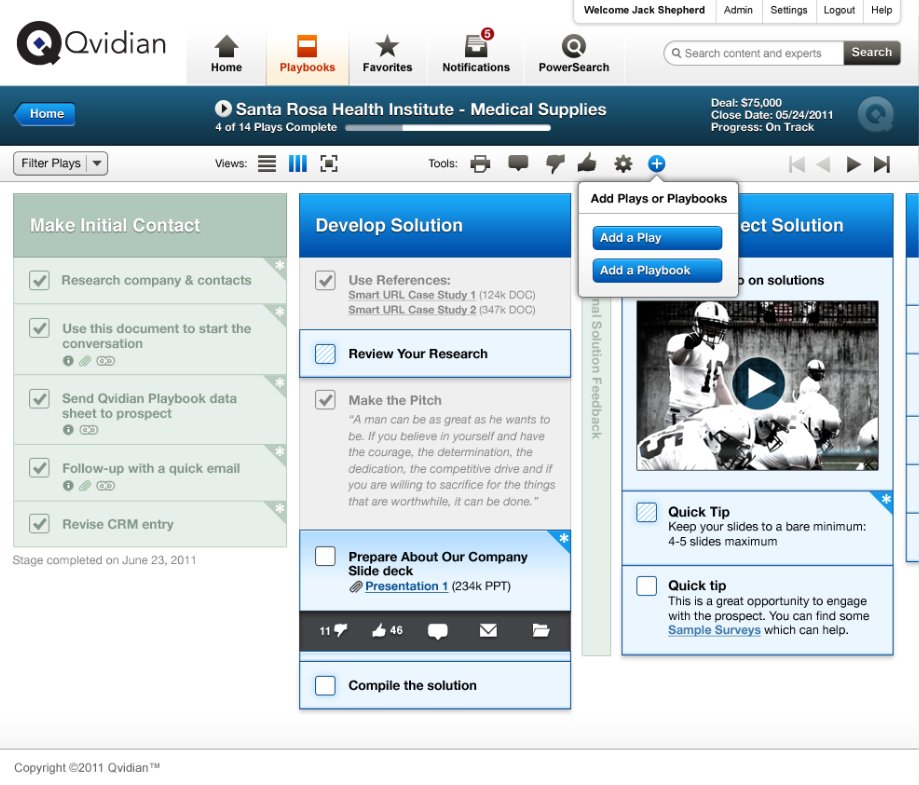Click play icon beside Santa Rosa title

click(223, 108)
